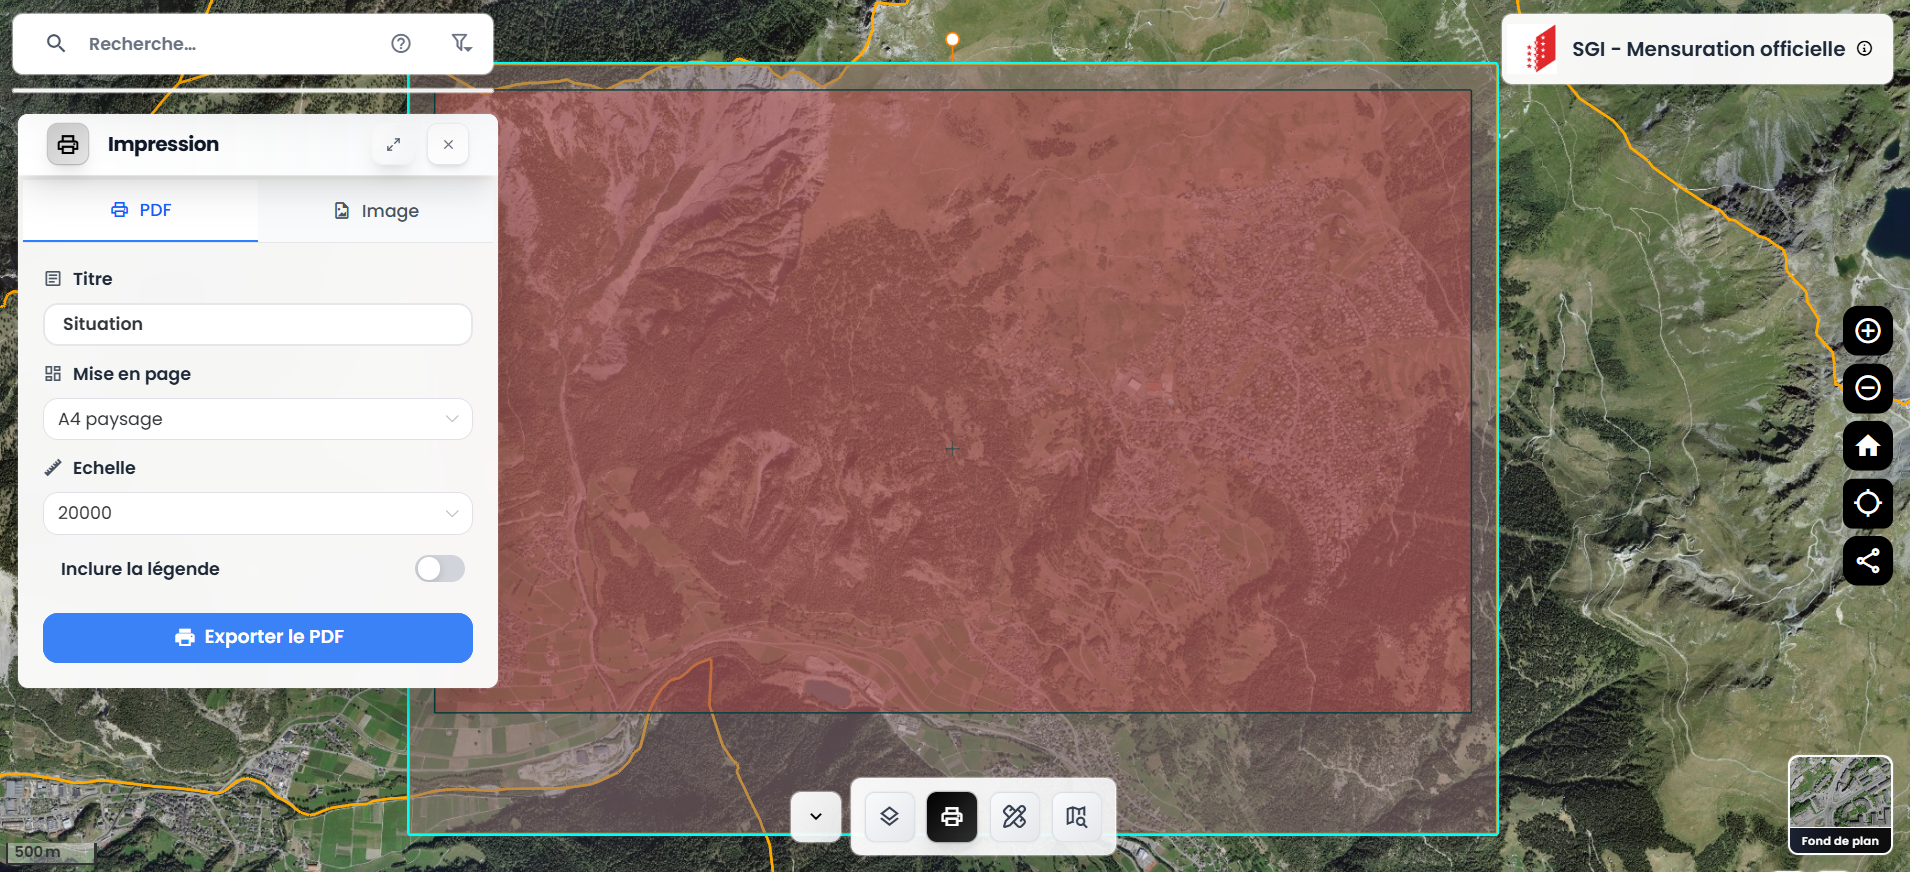Click the search help question mark icon
1910x872 pixels.
click(x=401, y=43)
